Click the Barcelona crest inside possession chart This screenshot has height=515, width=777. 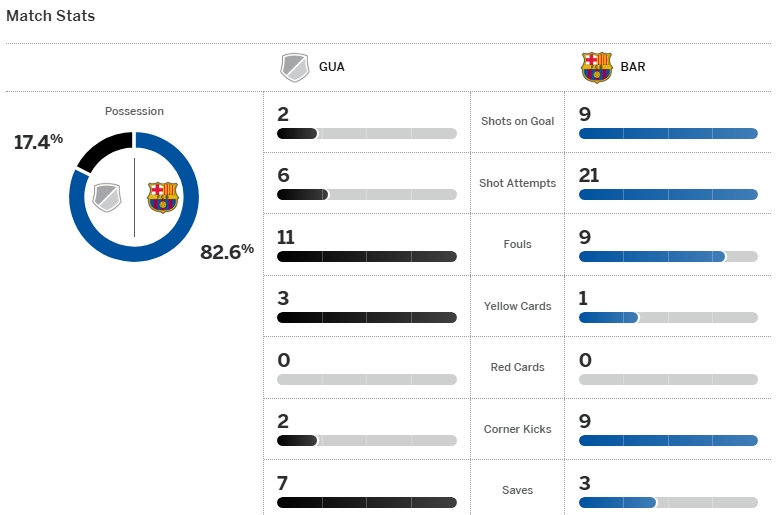pos(162,197)
